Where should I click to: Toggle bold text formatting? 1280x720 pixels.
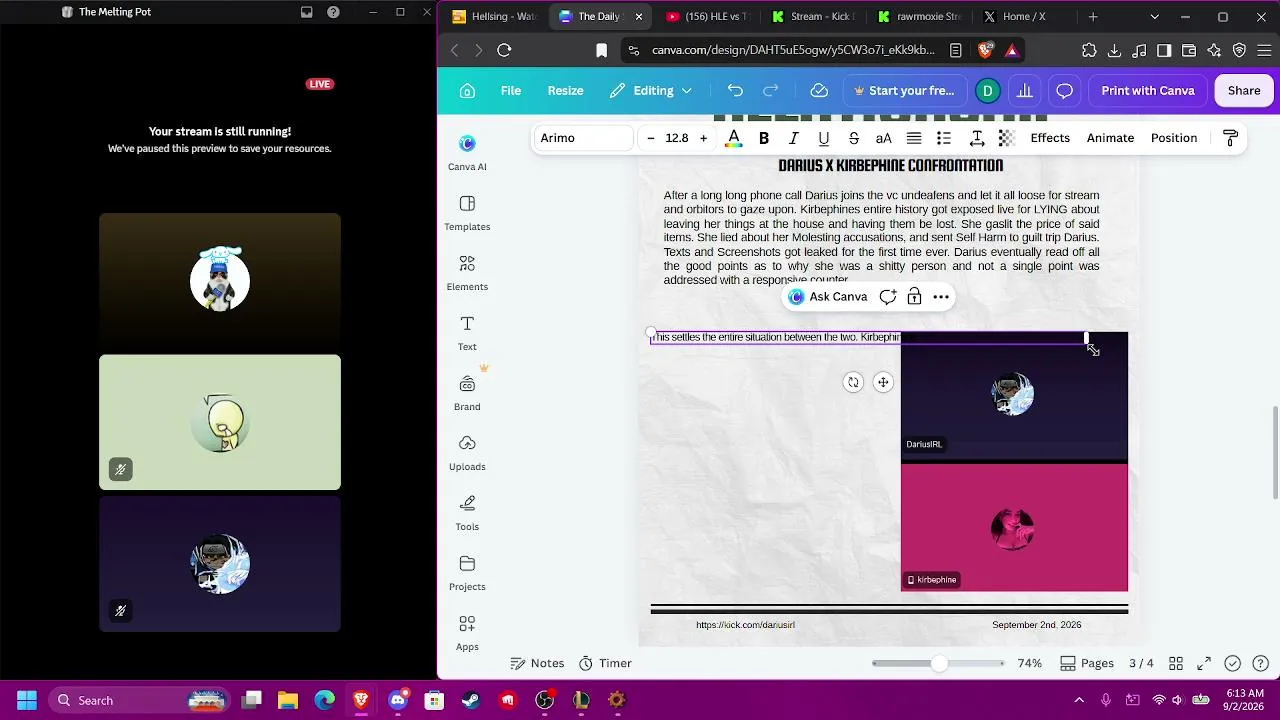click(764, 138)
